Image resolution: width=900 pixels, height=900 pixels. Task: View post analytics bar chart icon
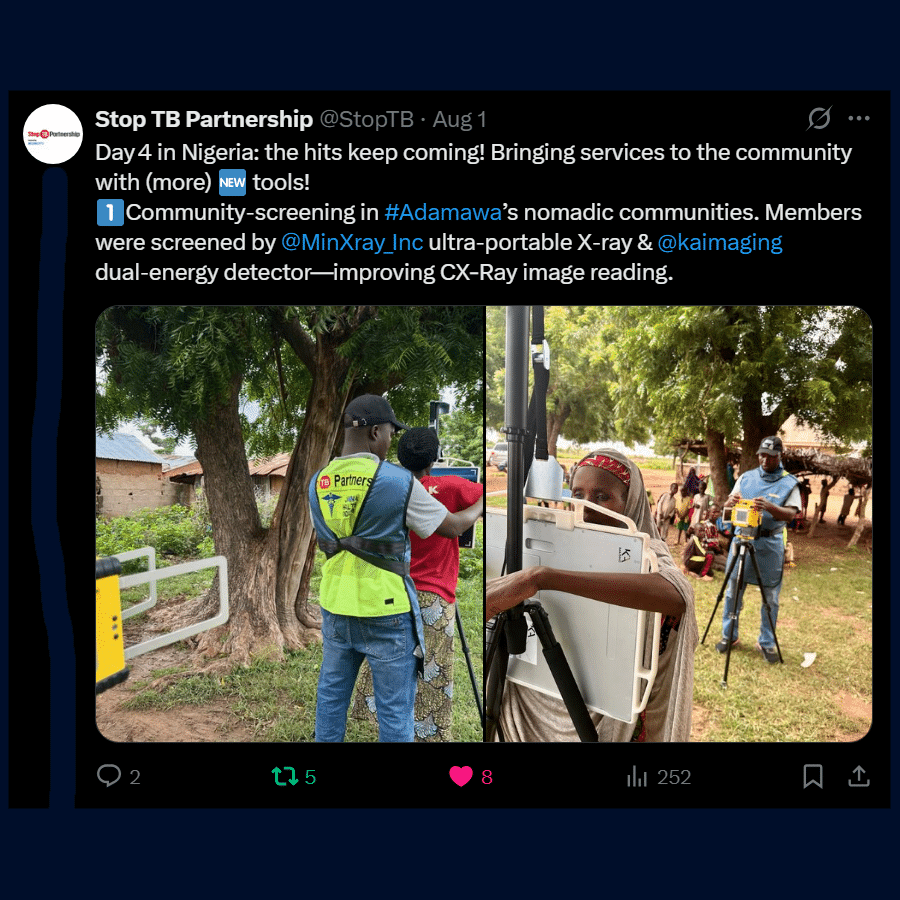637,776
